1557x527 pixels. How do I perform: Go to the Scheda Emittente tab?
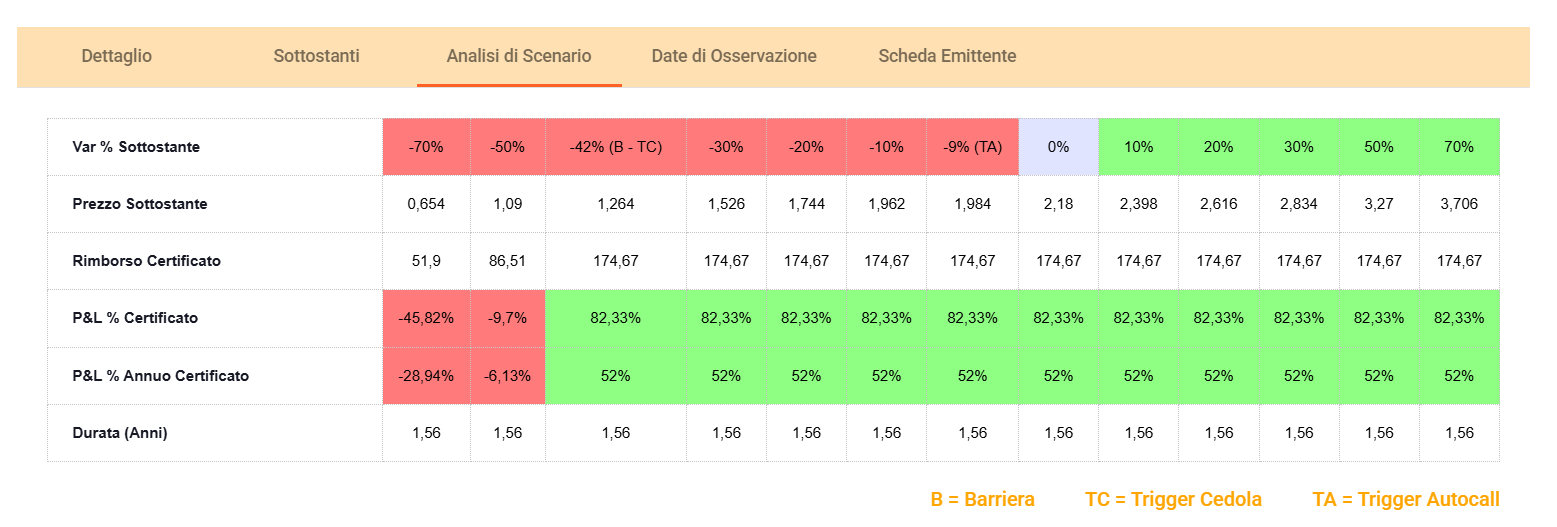(947, 56)
